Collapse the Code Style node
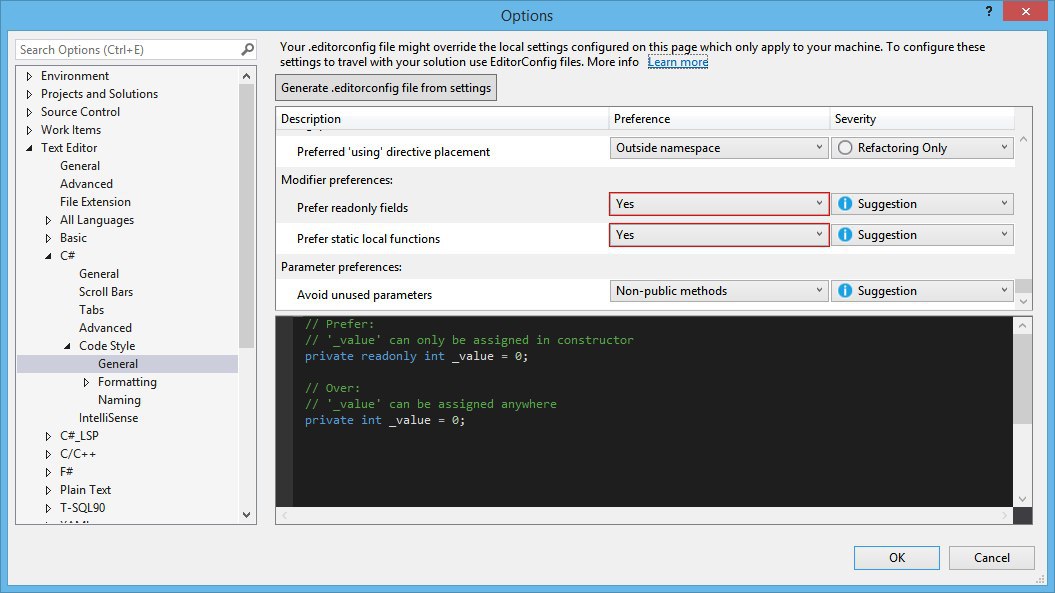 pyautogui.click(x=67, y=346)
